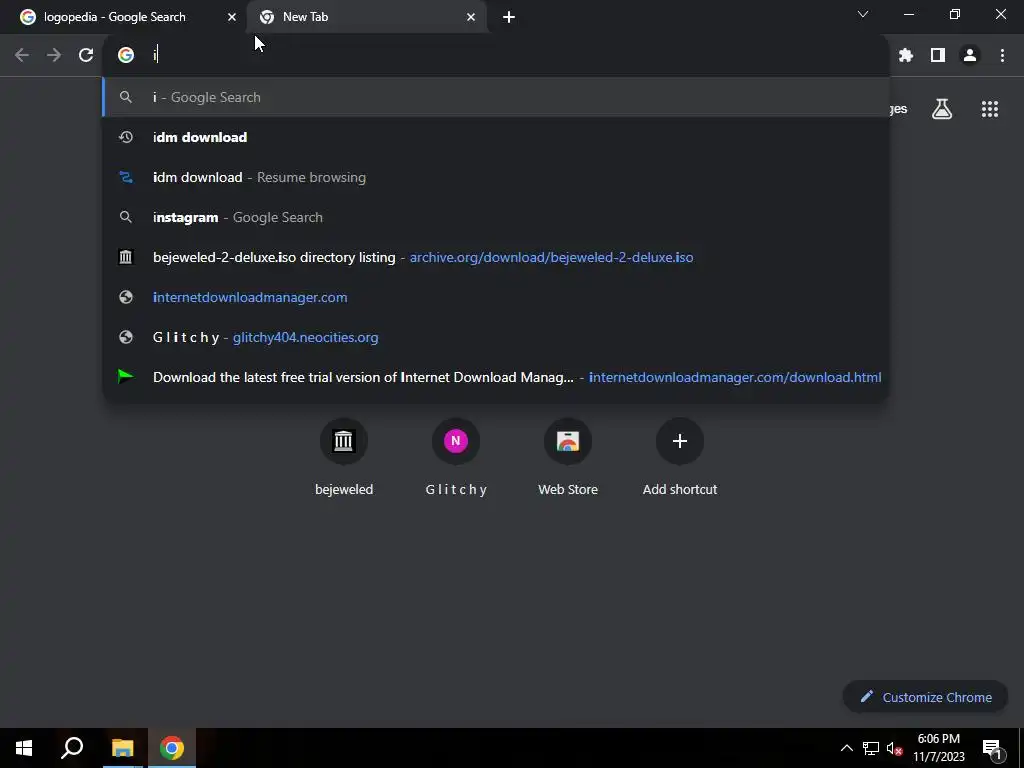Open the Internet Download Manager download.html suggestion

tap(496, 377)
